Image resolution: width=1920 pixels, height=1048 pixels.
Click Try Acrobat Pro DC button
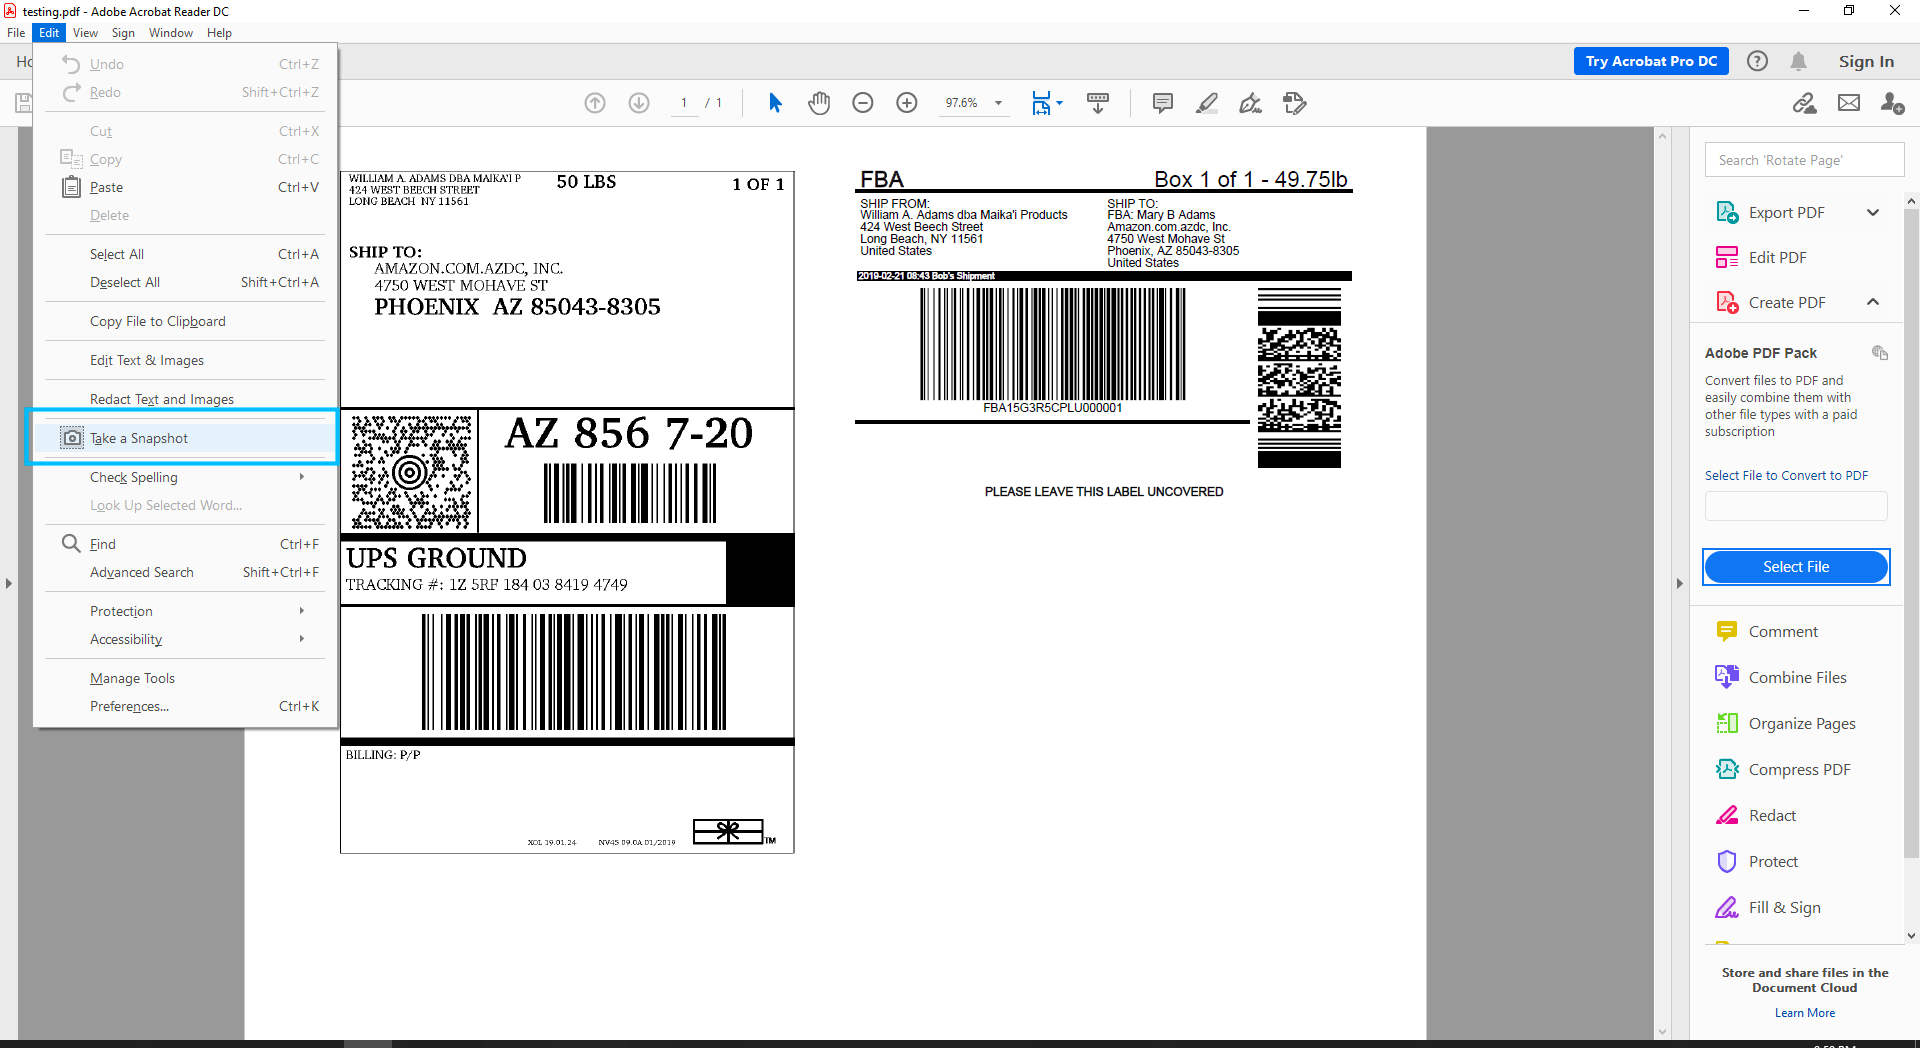point(1651,61)
